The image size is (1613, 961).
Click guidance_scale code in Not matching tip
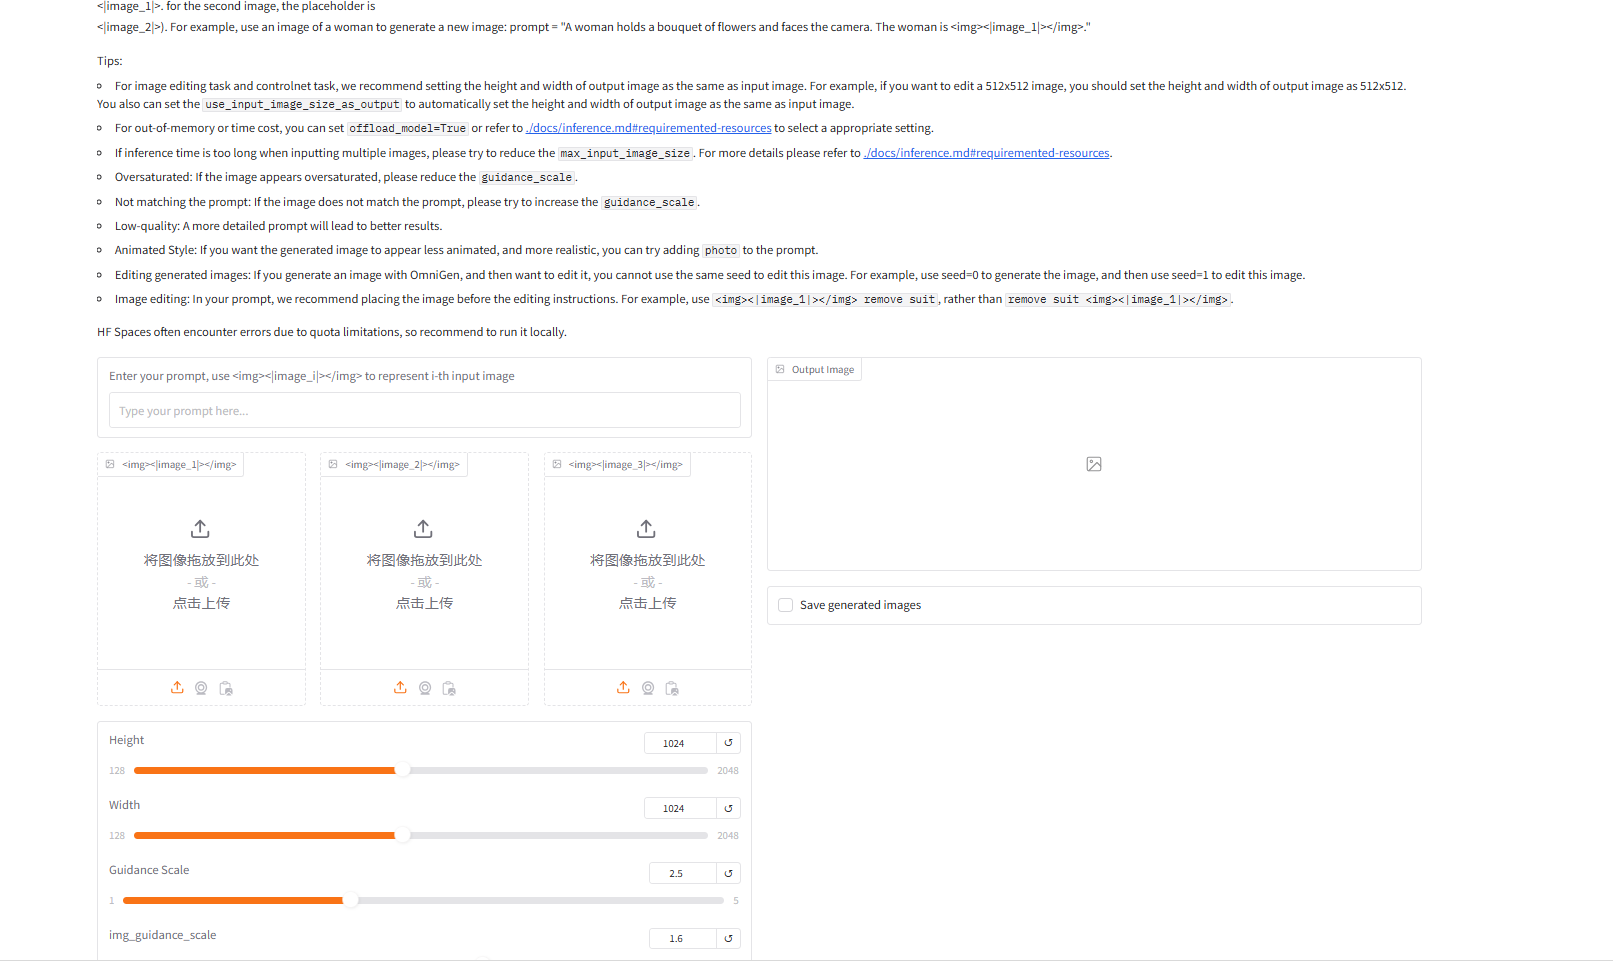tap(649, 202)
